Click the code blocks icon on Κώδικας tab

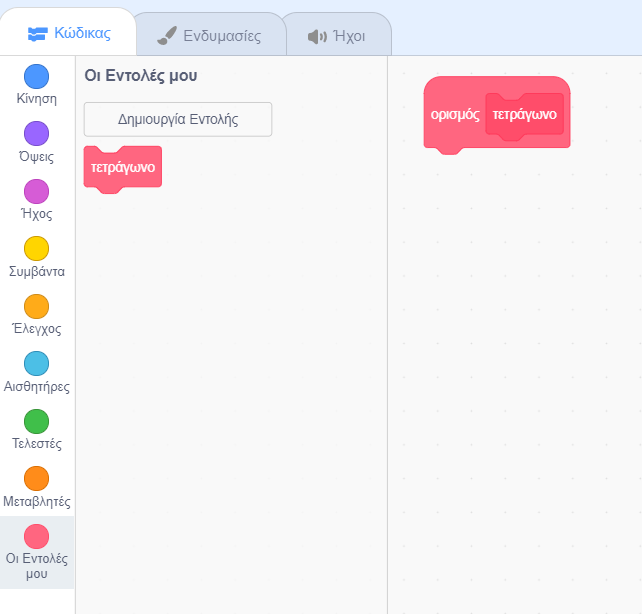click(37, 34)
